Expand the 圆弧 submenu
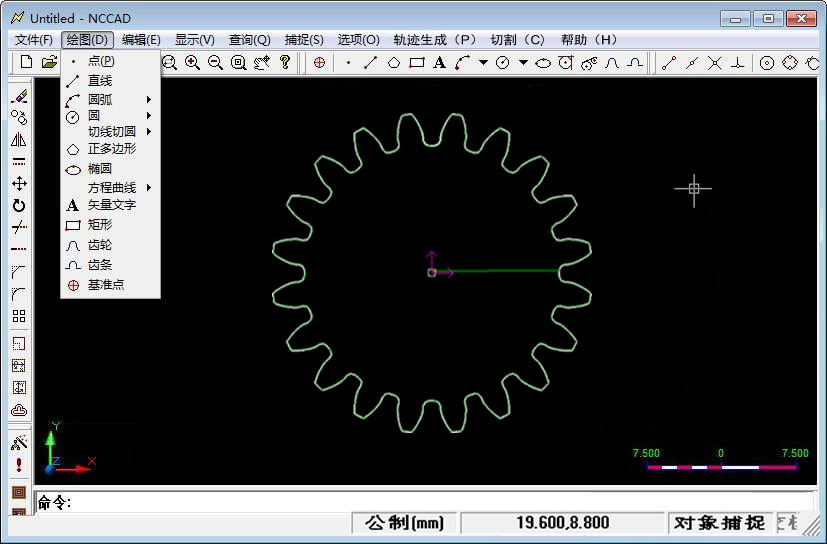Screen dimensions: 827x544 pyautogui.click(x=110, y=99)
